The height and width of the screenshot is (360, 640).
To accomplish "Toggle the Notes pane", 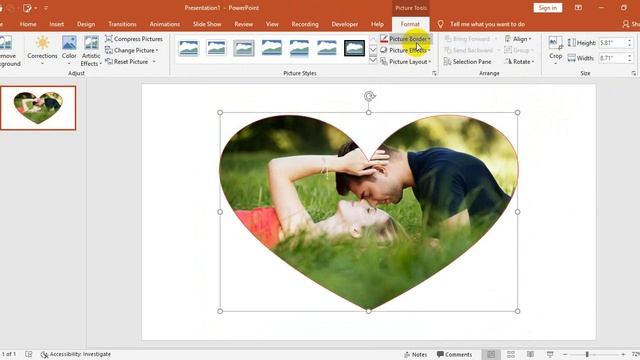I will pyautogui.click(x=416, y=354).
